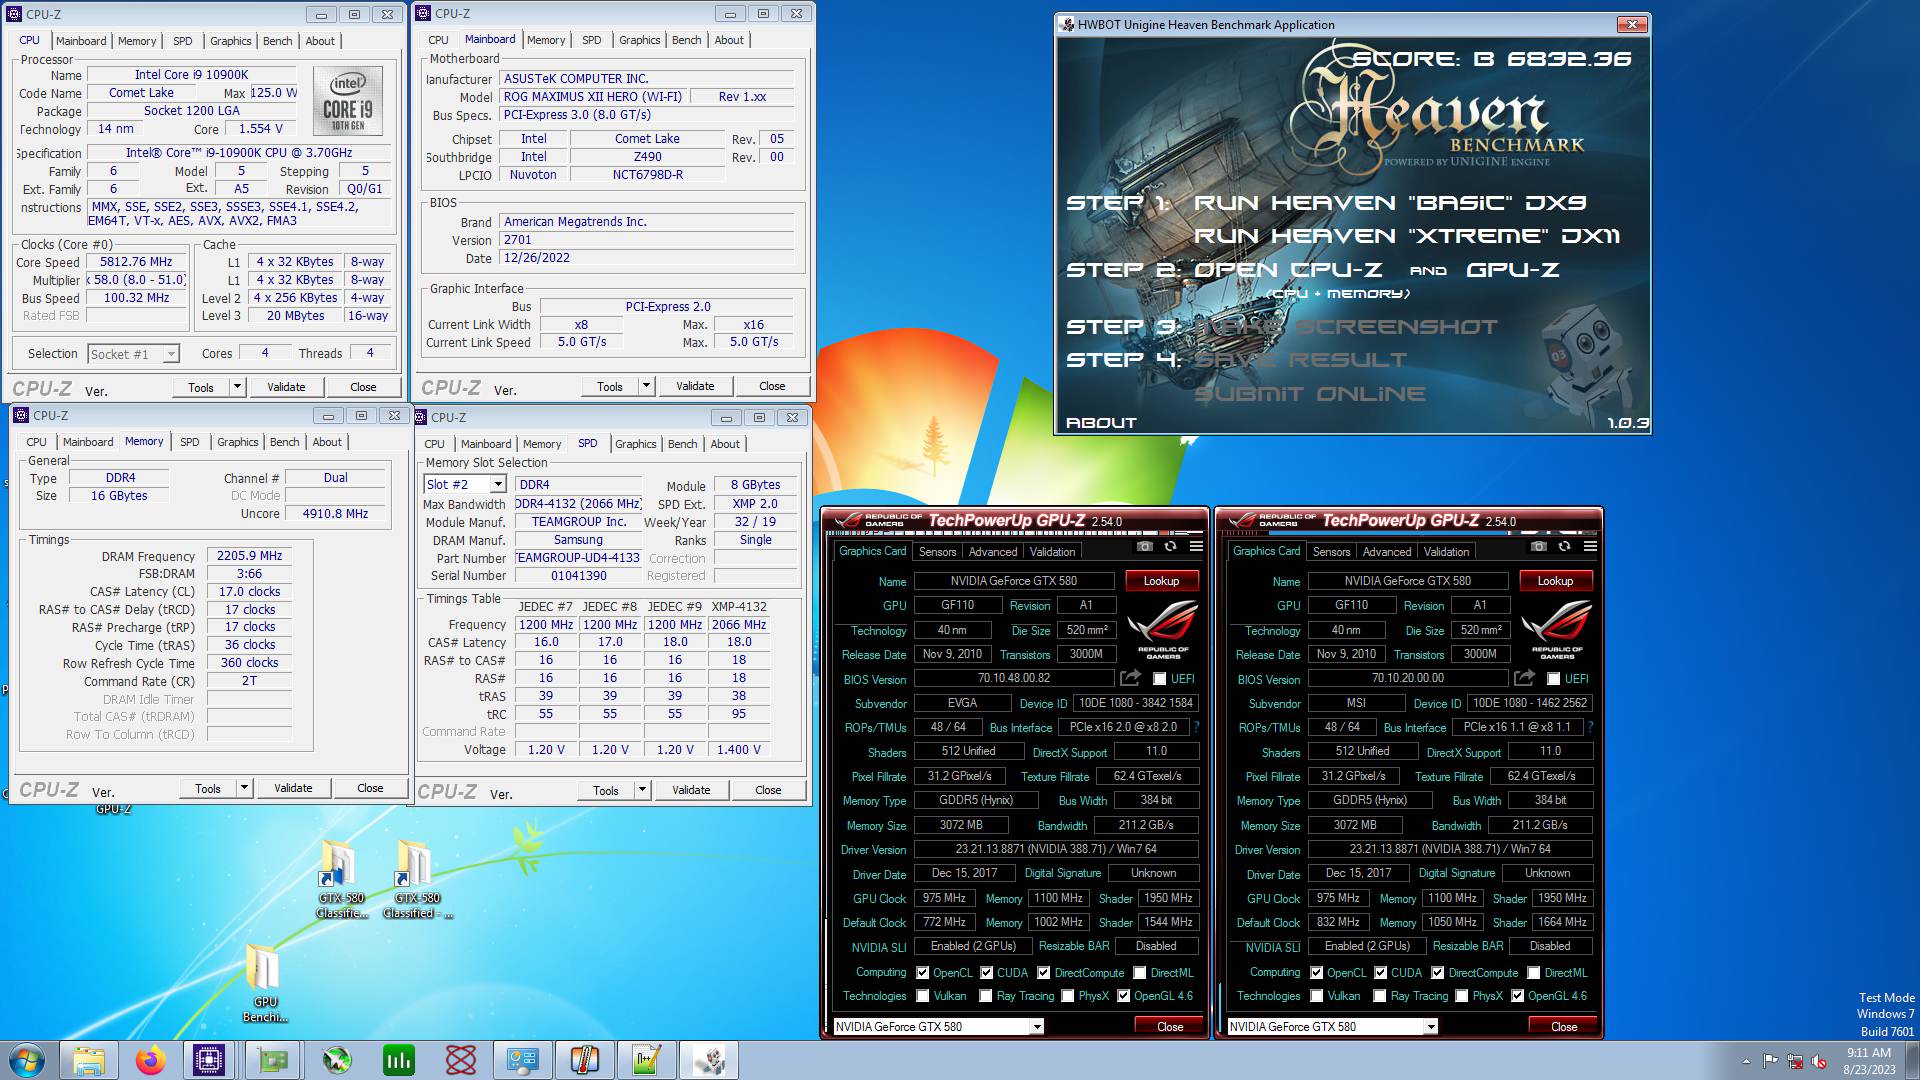Image resolution: width=1920 pixels, height=1080 pixels.
Task: Toggle the DirectCompute checkbox in the MSI GPU-Z window
Action: click(1437, 972)
